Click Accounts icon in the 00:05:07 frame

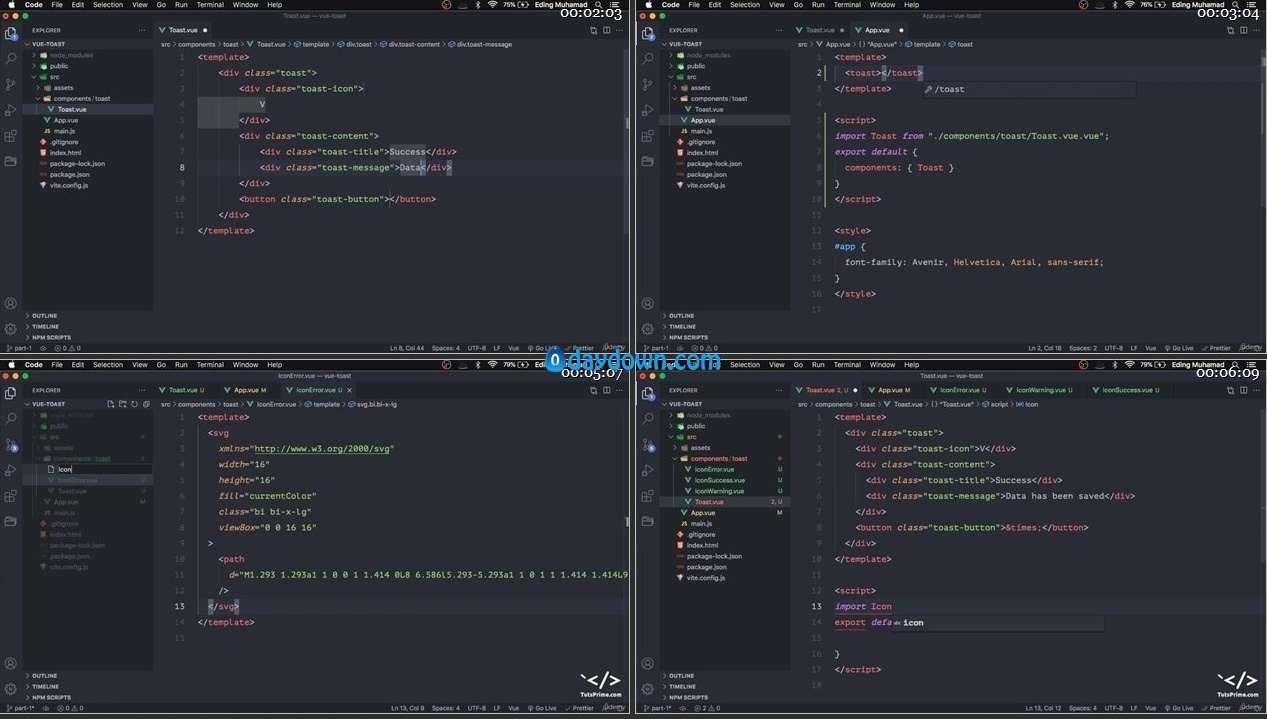pyautogui.click(x=11, y=663)
